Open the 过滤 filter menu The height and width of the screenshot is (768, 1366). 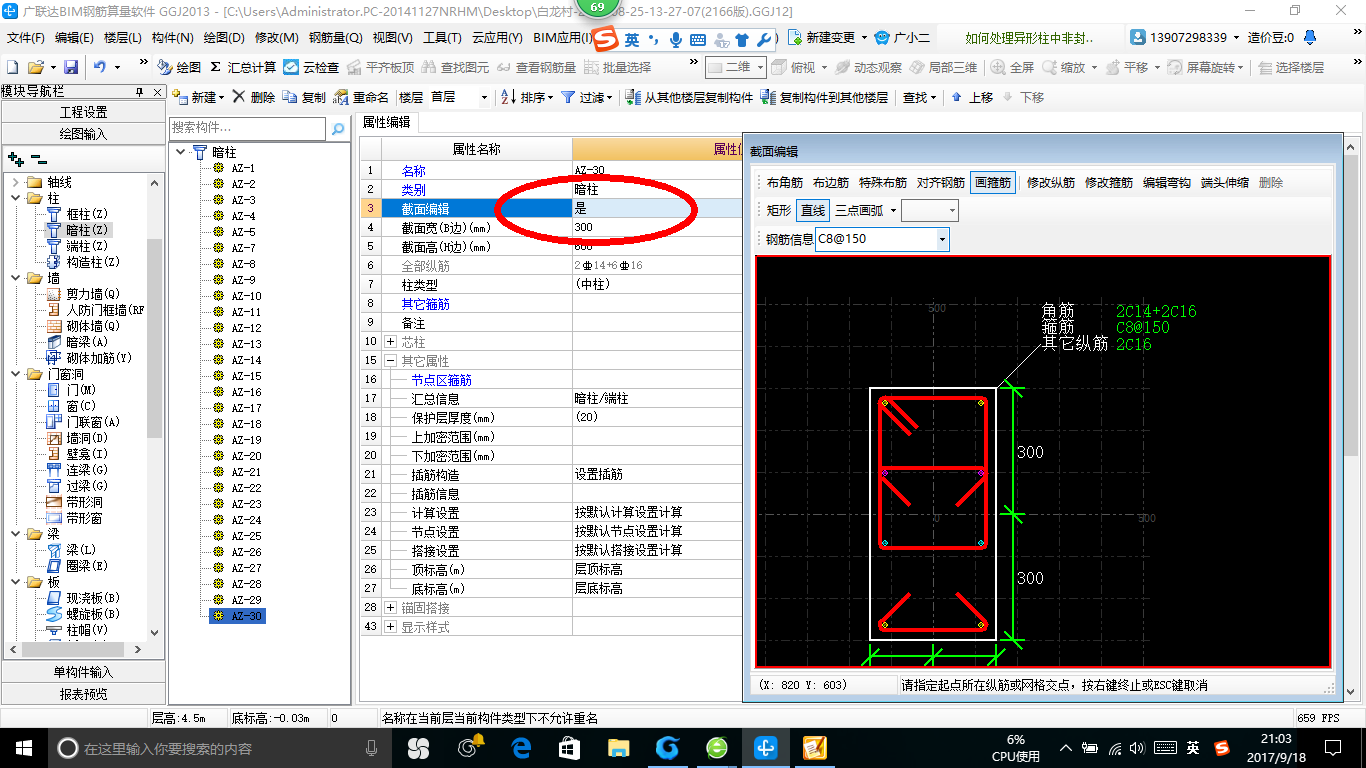(586, 97)
